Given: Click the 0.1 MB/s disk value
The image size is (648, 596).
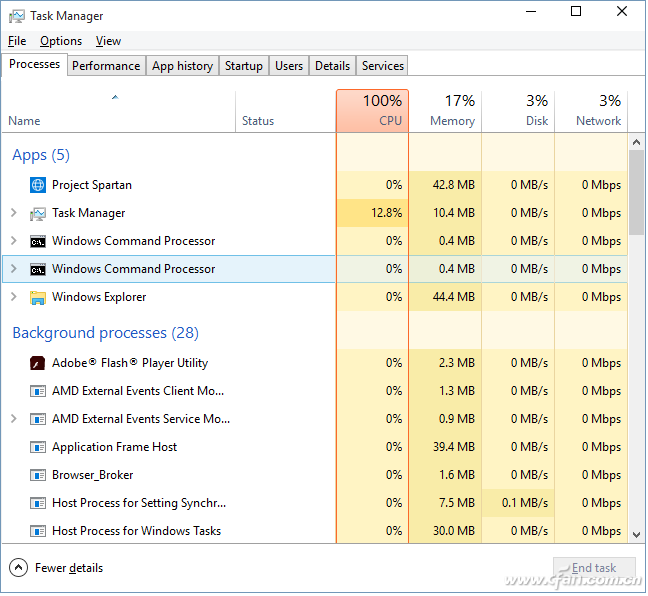Looking at the screenshot, I should click(x=526, y=503).
